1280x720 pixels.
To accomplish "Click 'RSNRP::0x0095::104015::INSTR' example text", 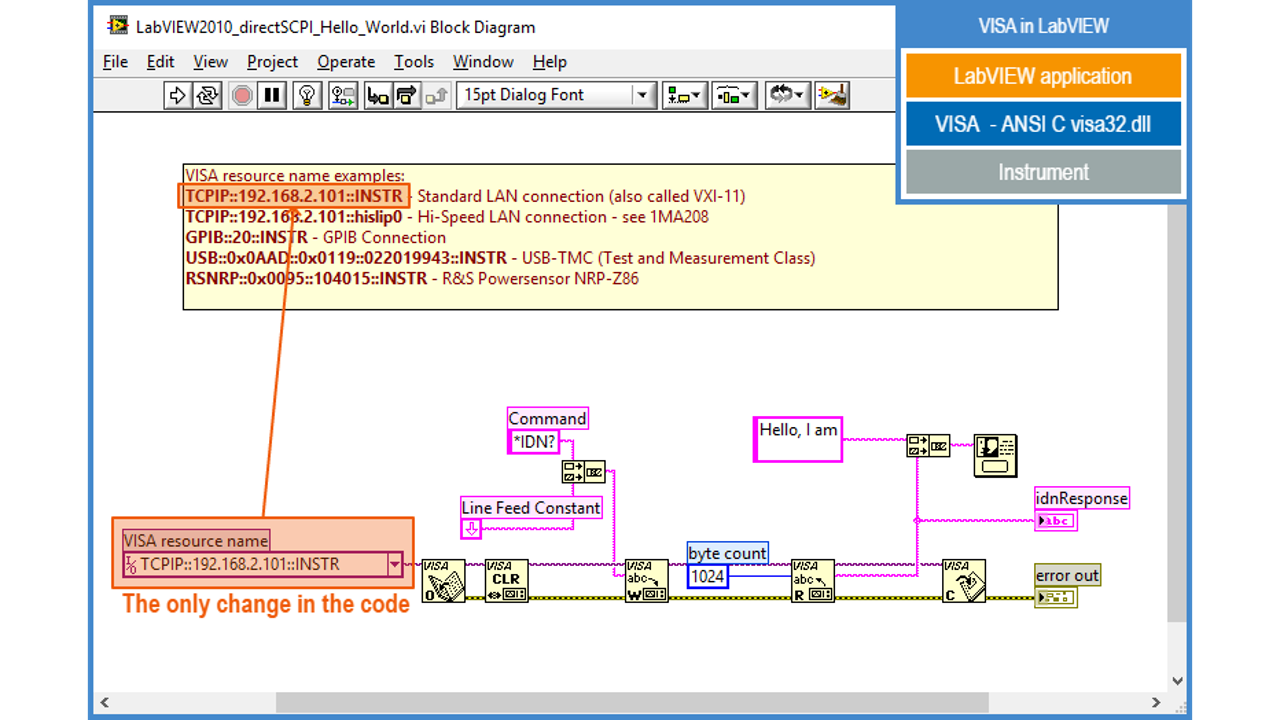I will [306, 278].
